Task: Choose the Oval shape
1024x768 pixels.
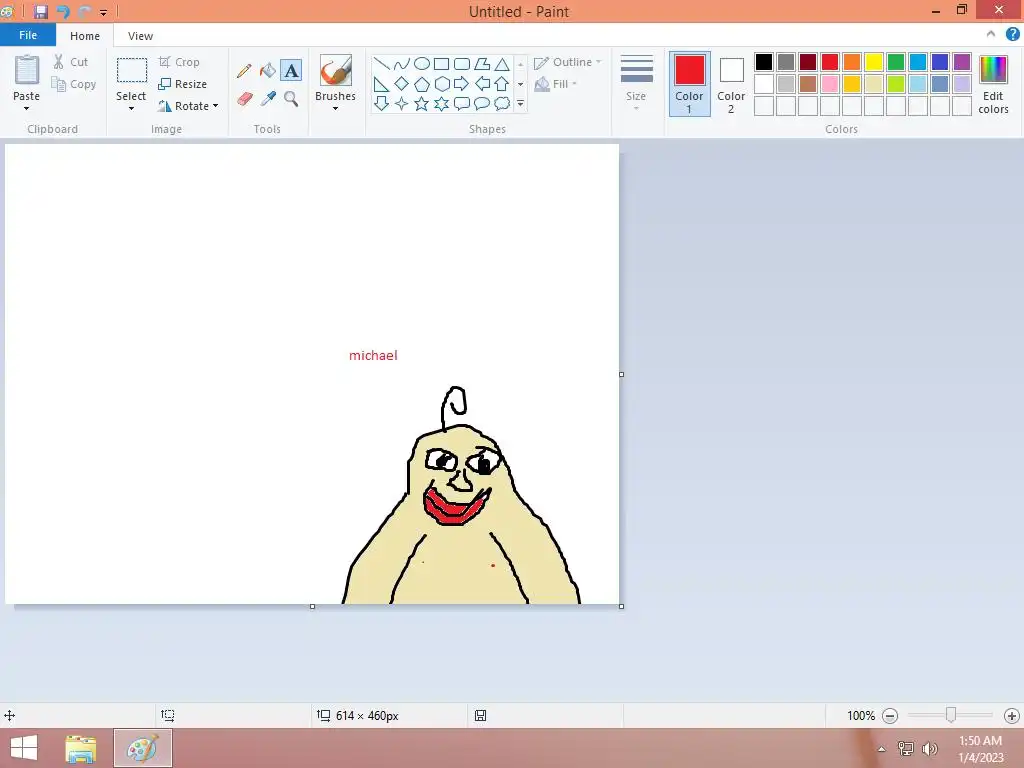Action: (x=422, y=63)
